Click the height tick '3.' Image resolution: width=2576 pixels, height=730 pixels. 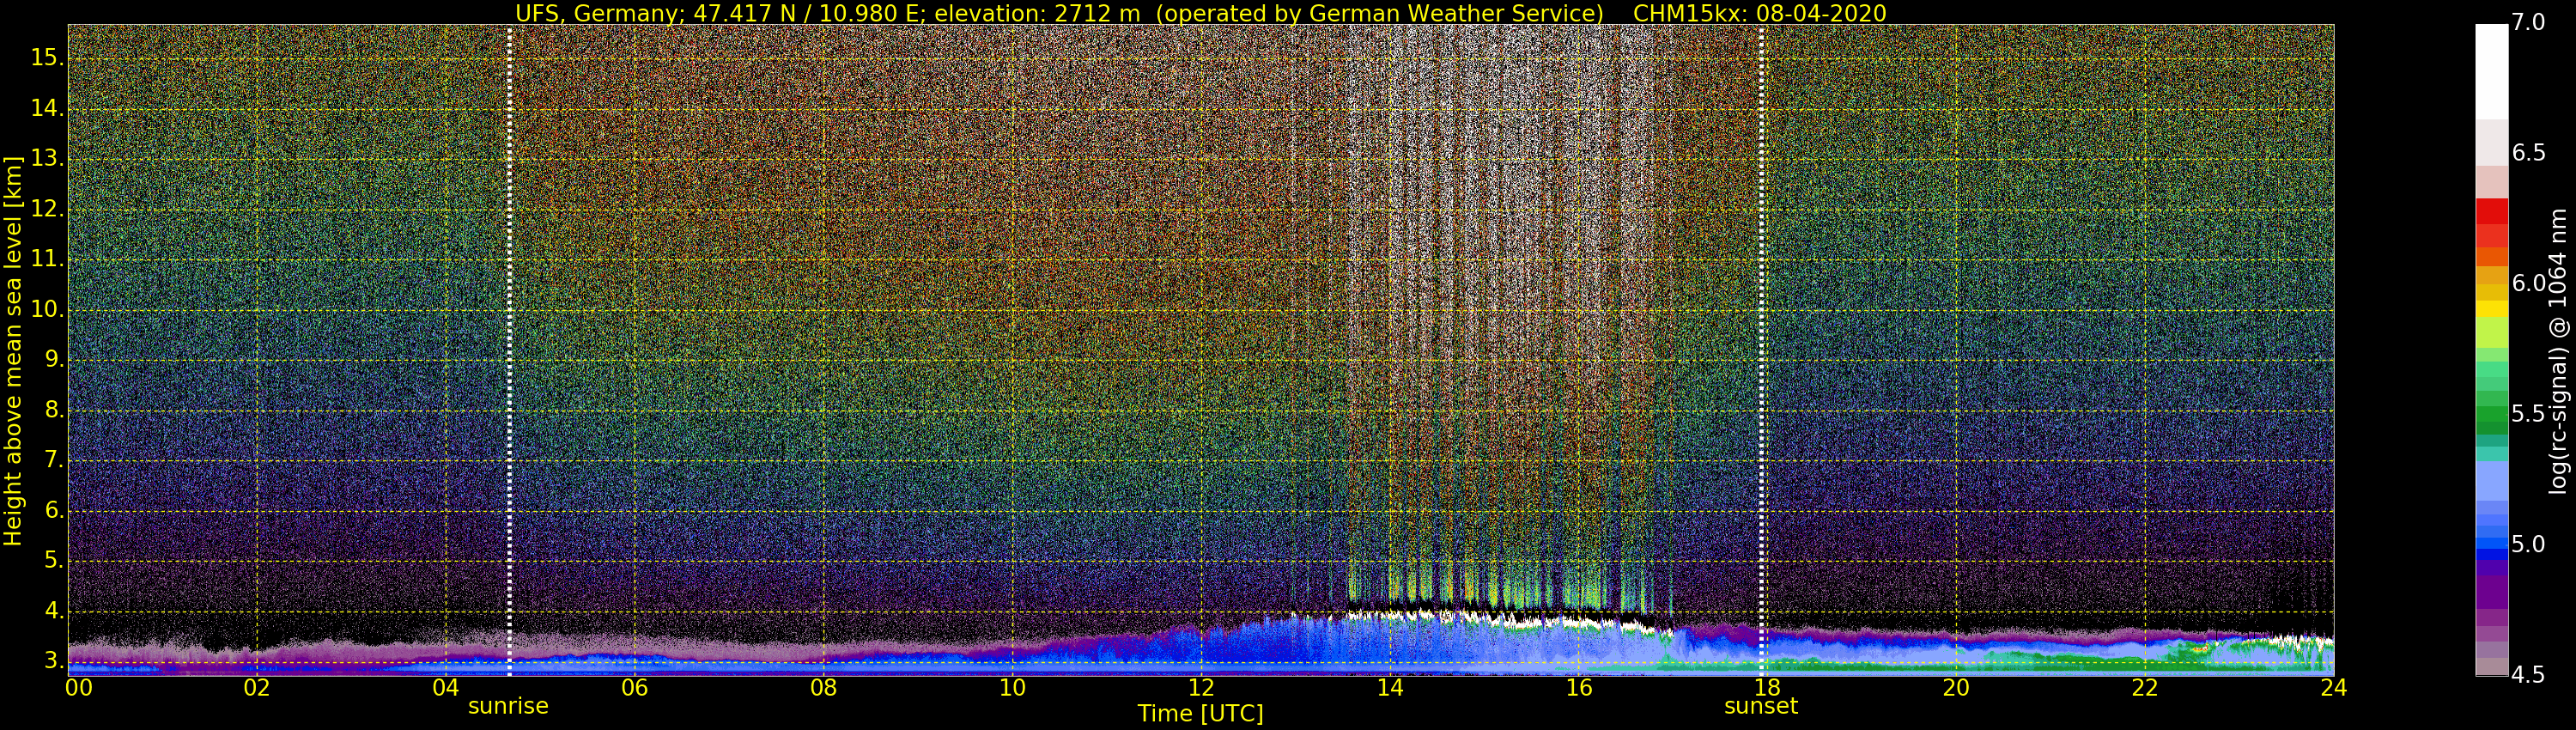(x=53, y=661)
